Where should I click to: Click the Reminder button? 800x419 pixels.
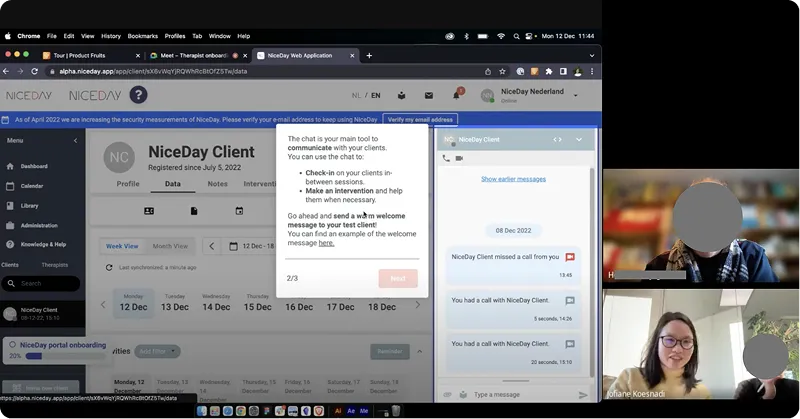(390, 351)
